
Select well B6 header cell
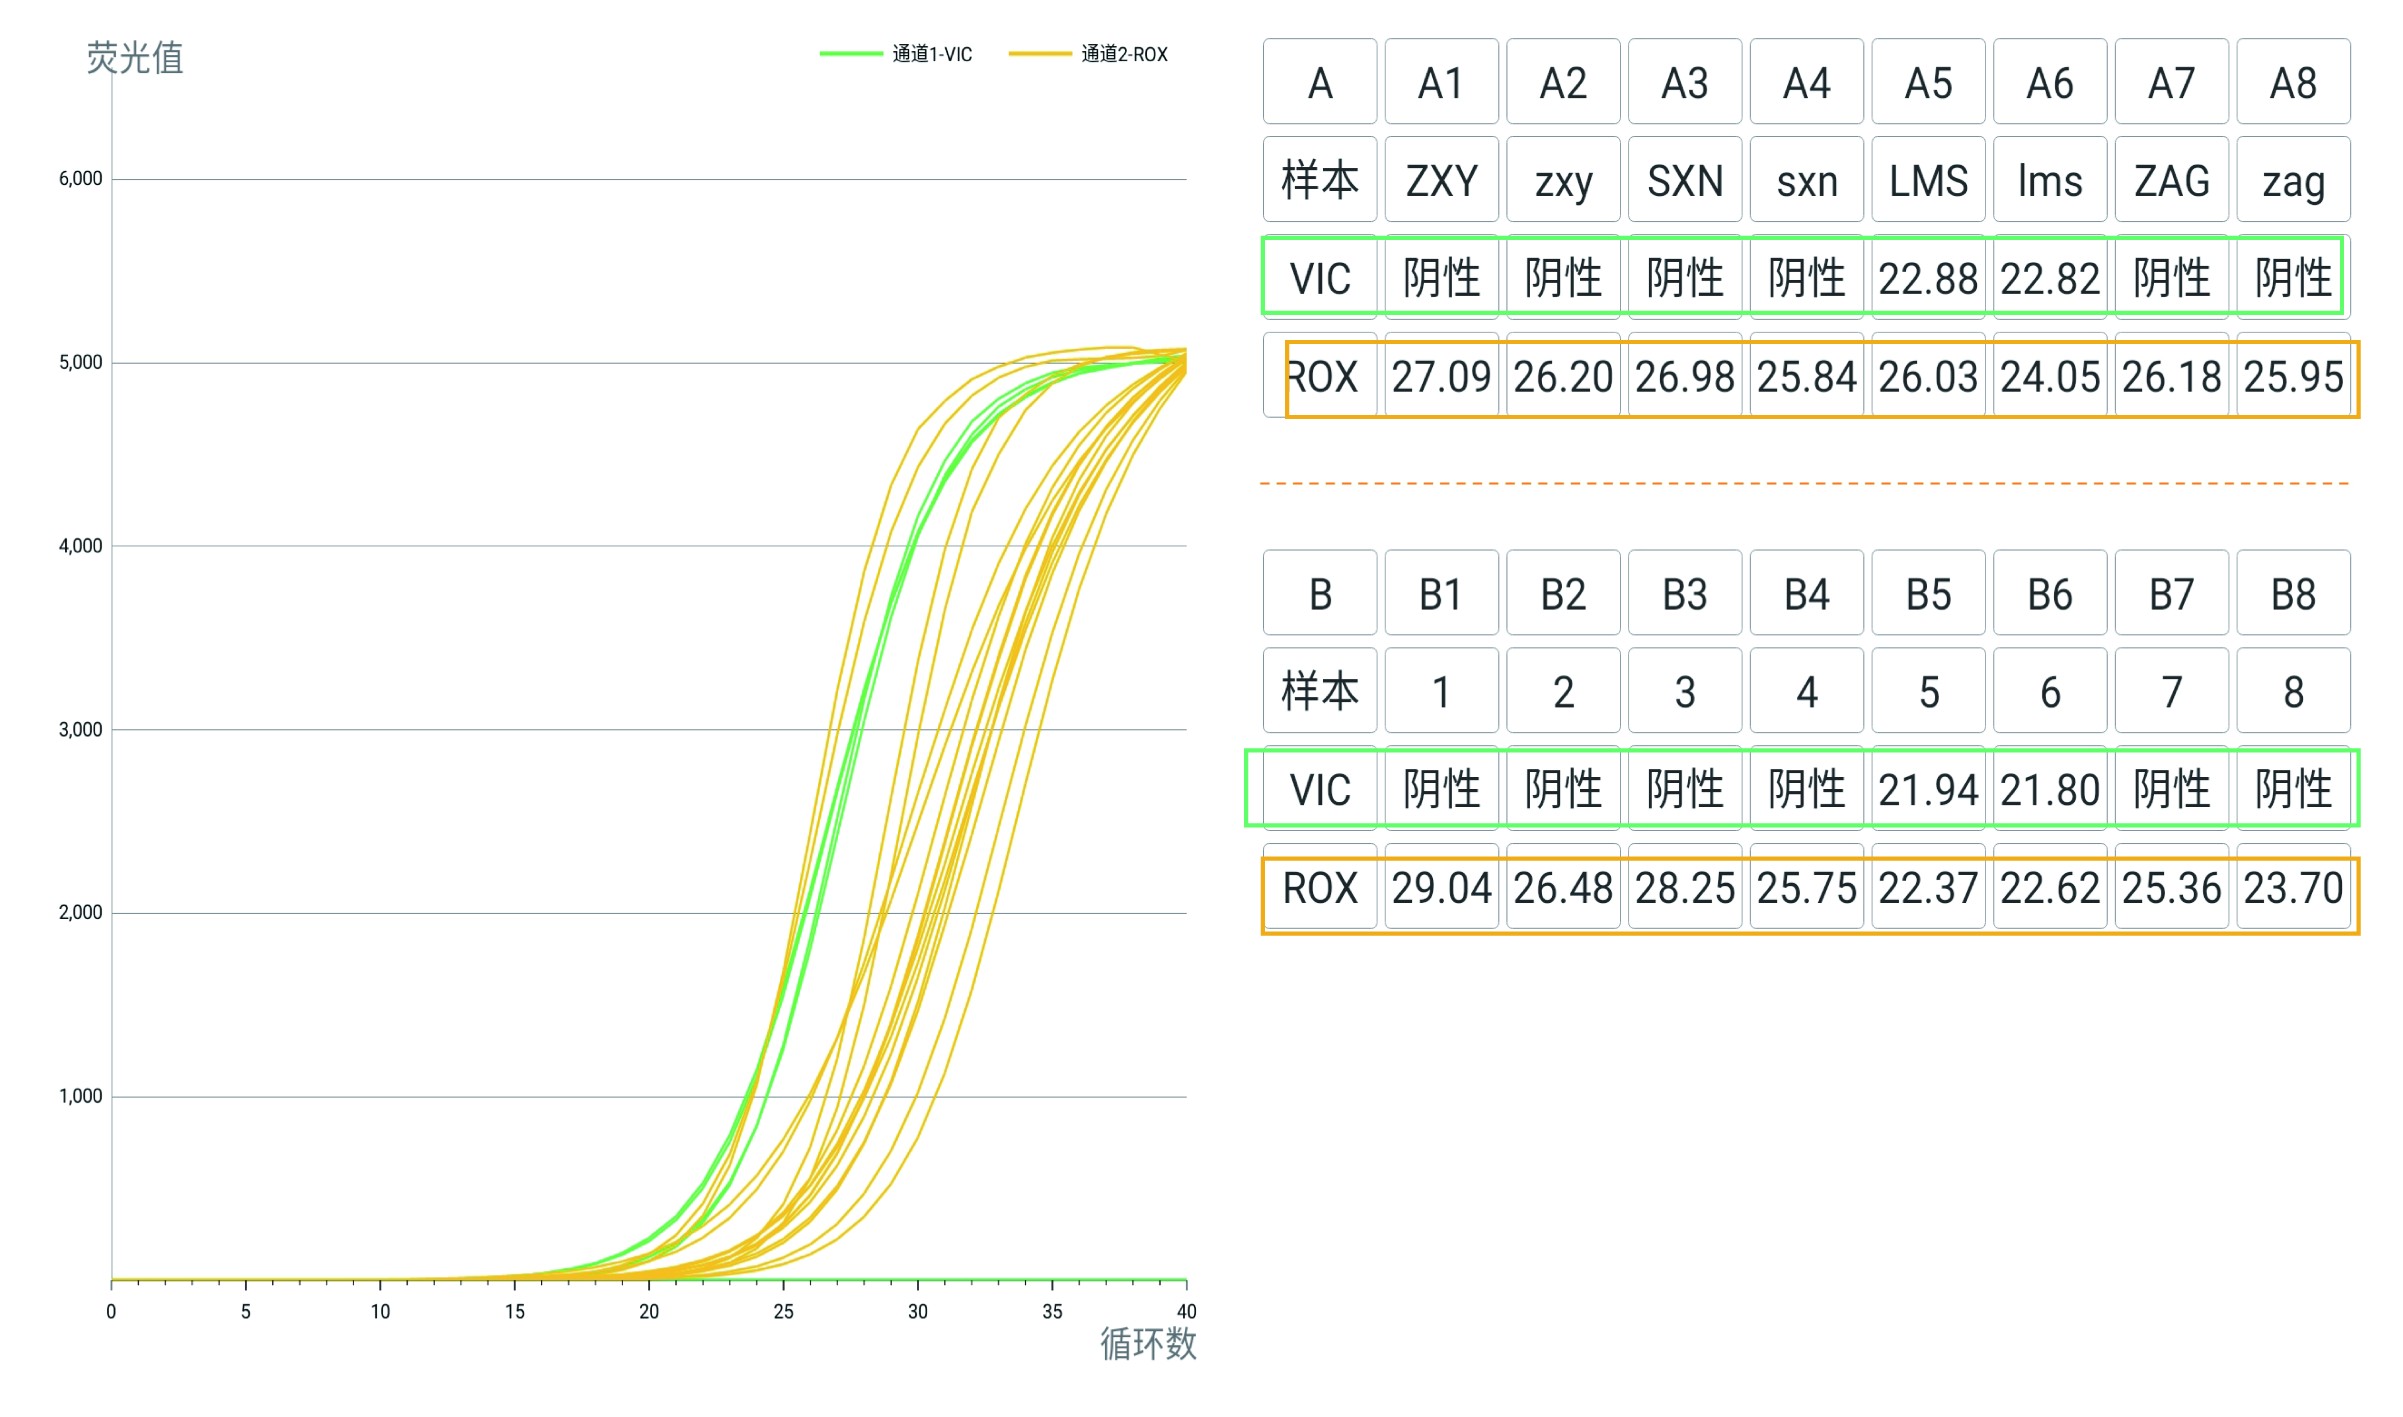(x=2050, y=594)
